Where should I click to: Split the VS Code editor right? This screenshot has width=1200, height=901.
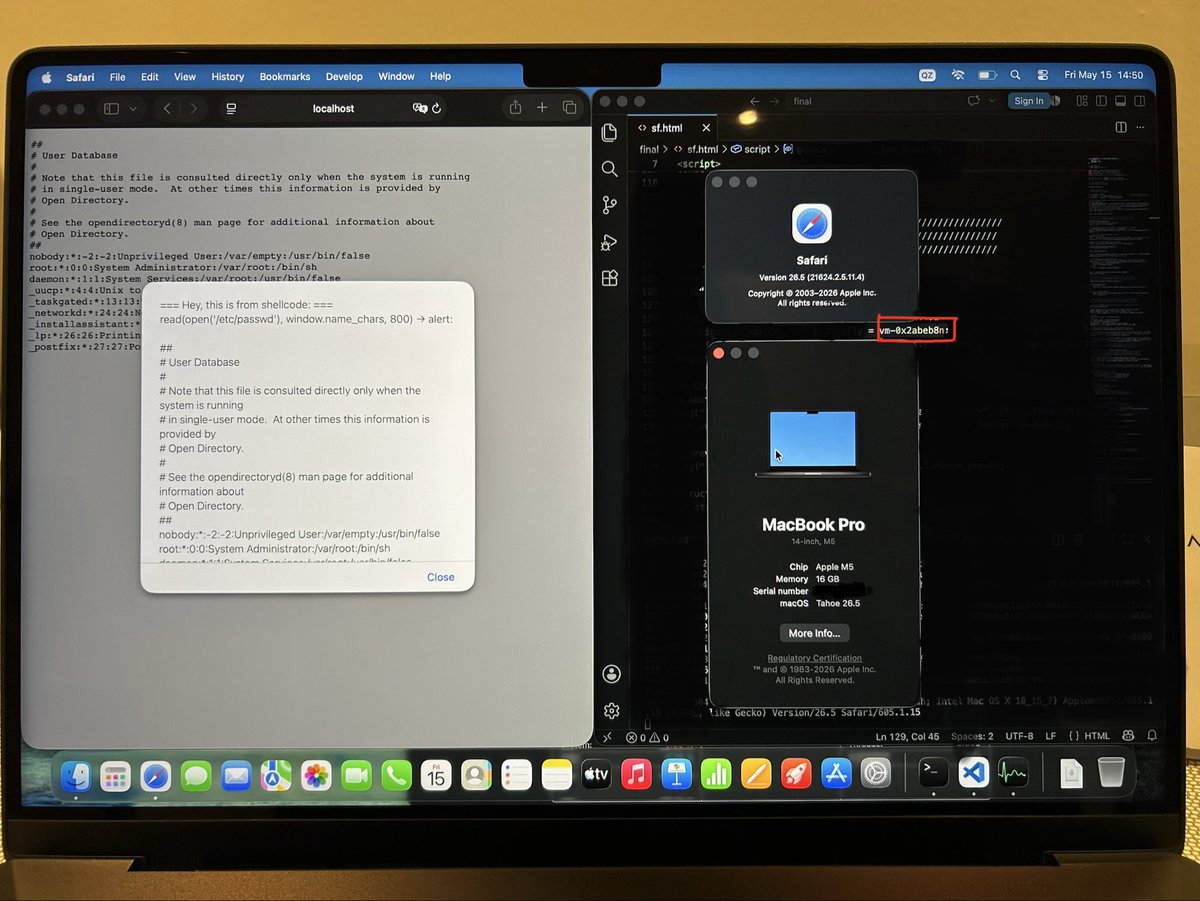point(1121,128)
